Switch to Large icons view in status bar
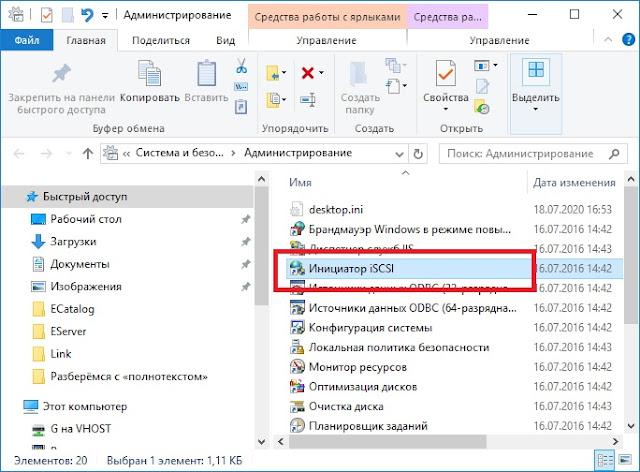This screenshot has height=472, width=640. coord(624,461)
